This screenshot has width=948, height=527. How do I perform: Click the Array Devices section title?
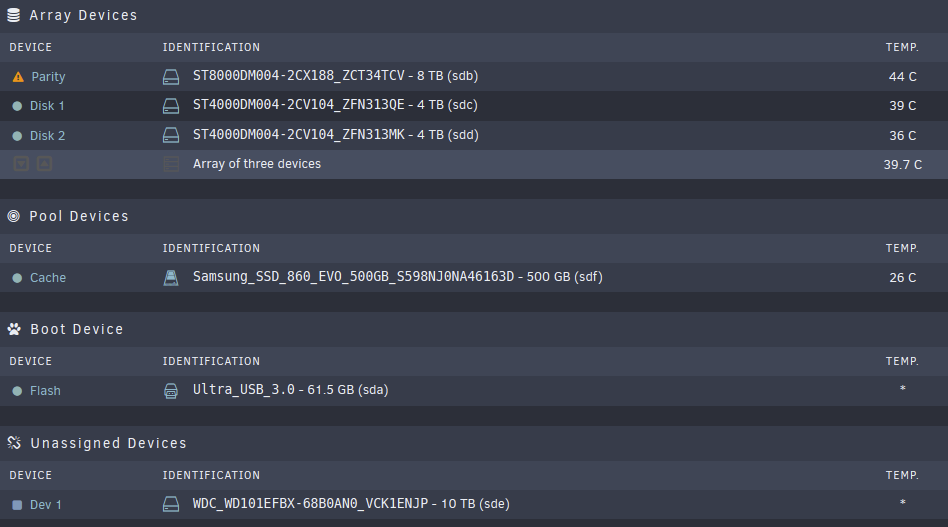point(83,15)
